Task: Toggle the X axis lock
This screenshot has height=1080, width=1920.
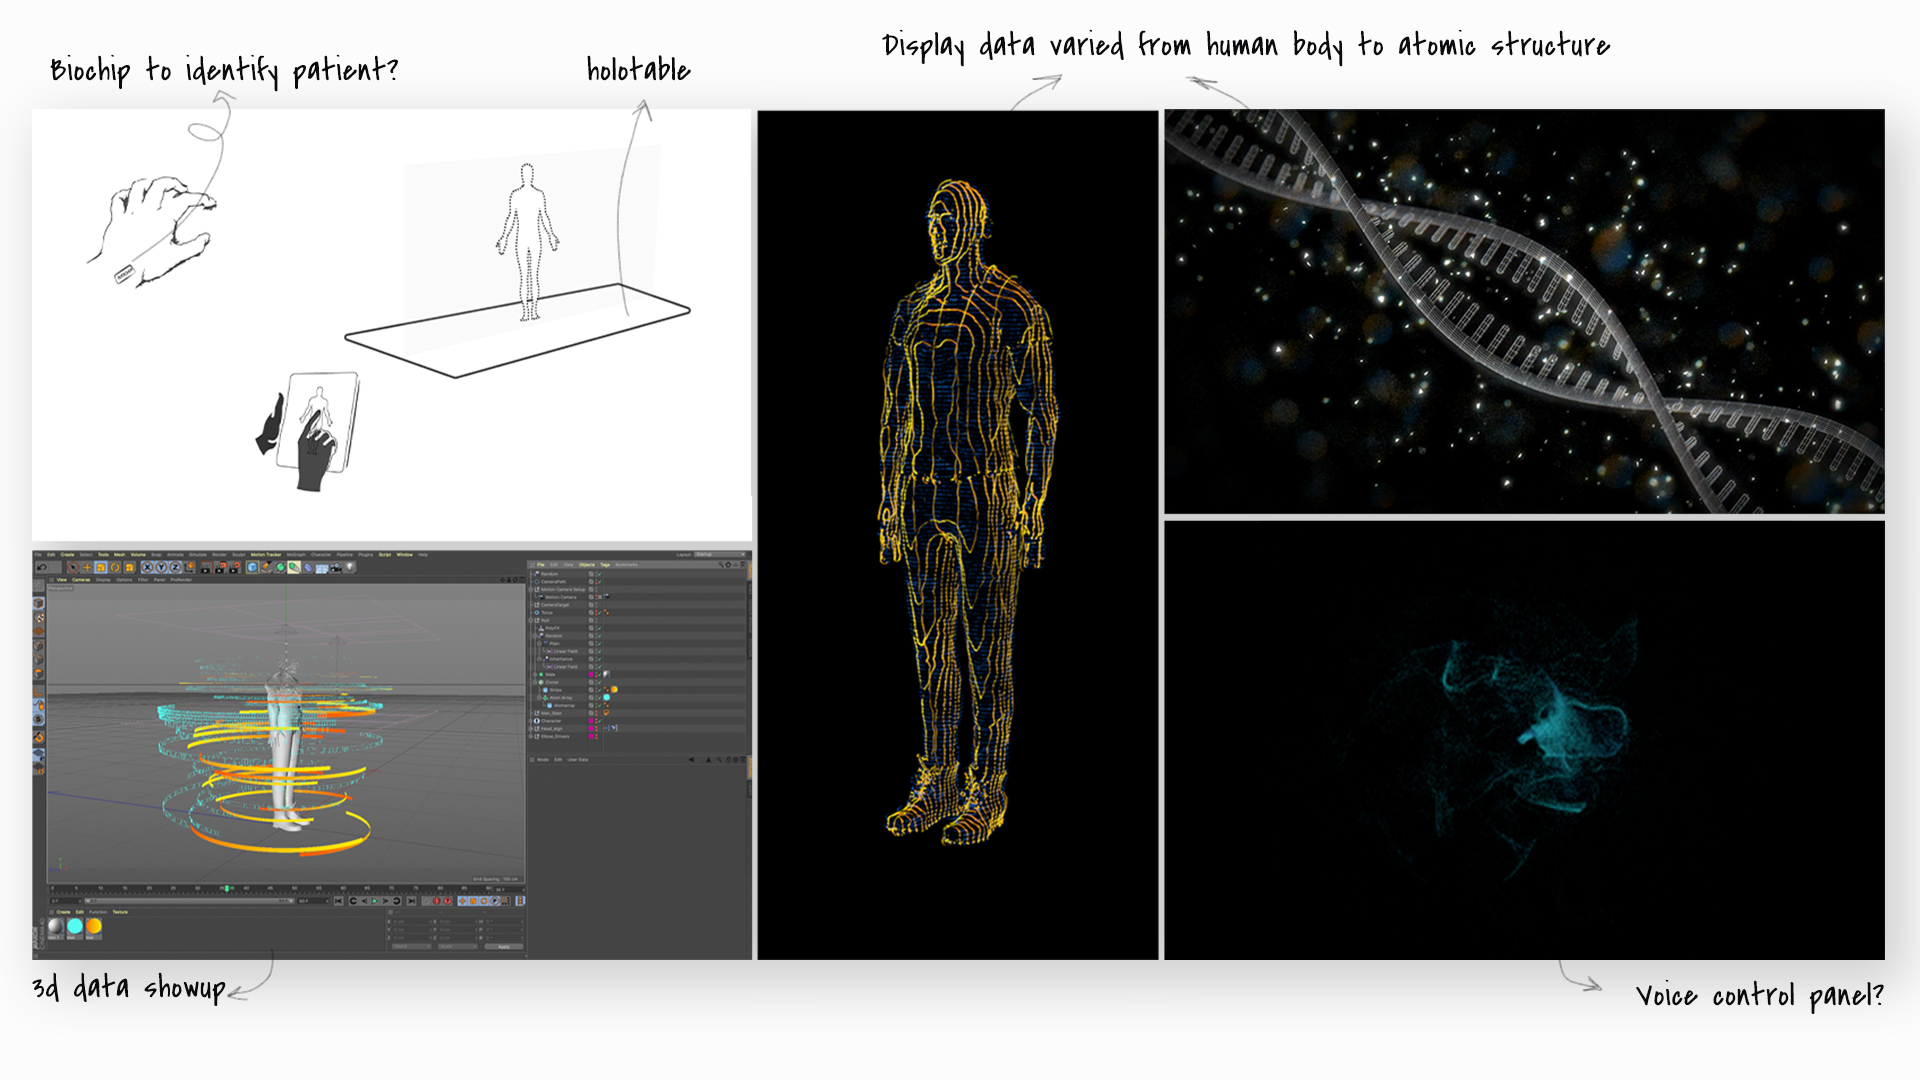Action: [147, 567]
